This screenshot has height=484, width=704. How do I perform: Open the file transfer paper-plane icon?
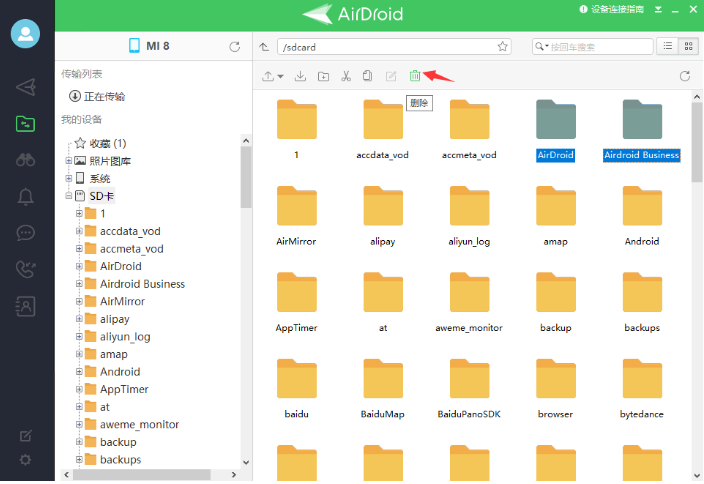[26, 87]
